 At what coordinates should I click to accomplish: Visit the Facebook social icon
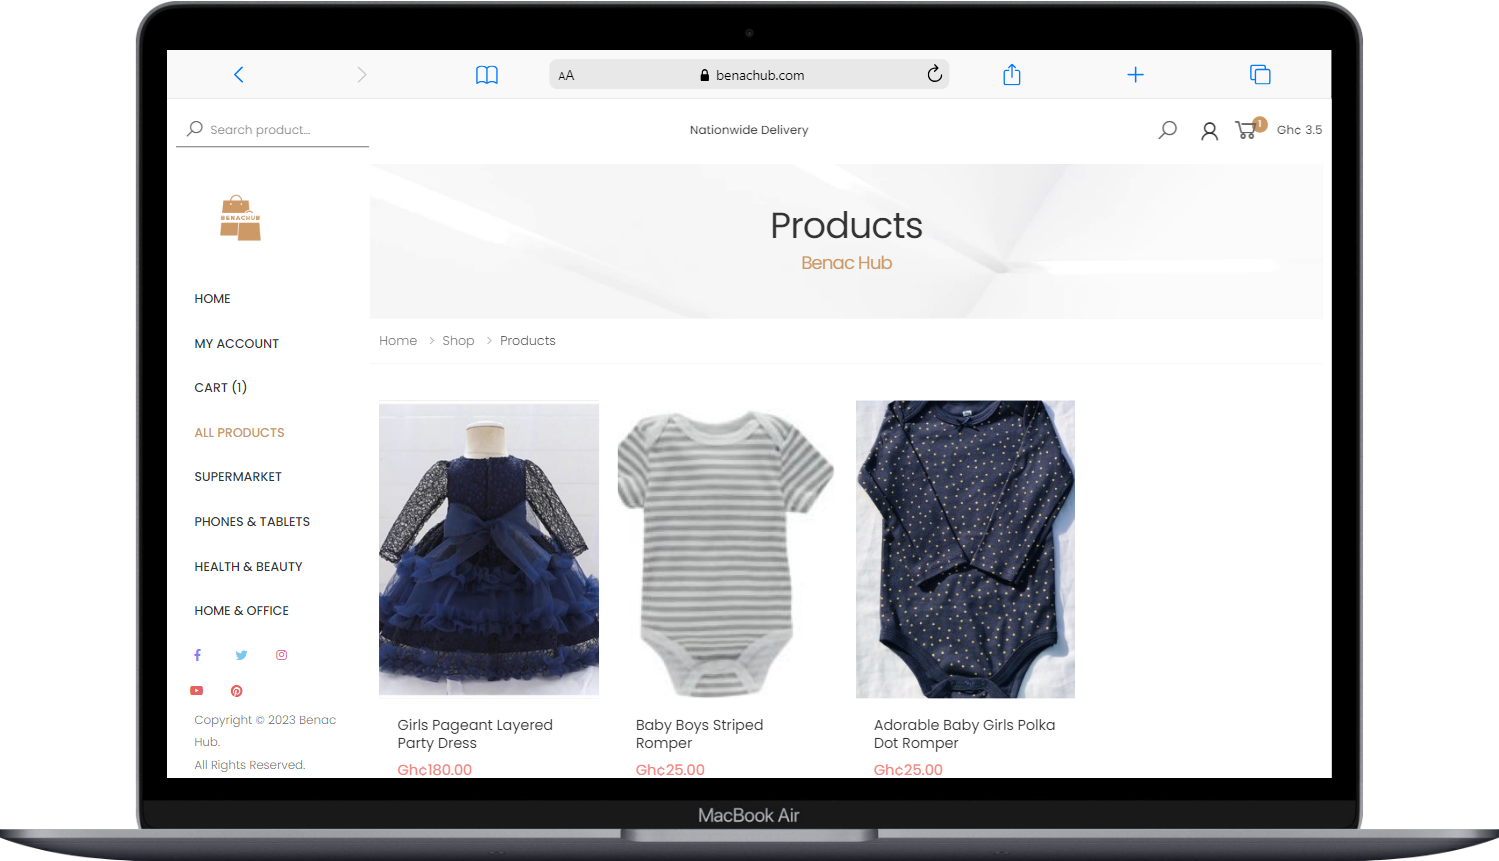pyautogui.click(x=198, y=655)
